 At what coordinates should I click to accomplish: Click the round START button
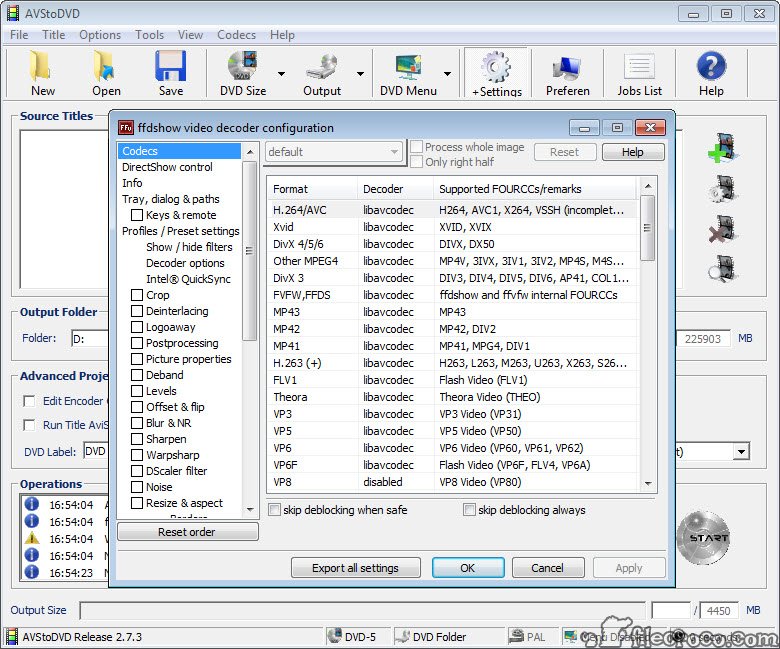coord(704,538)
